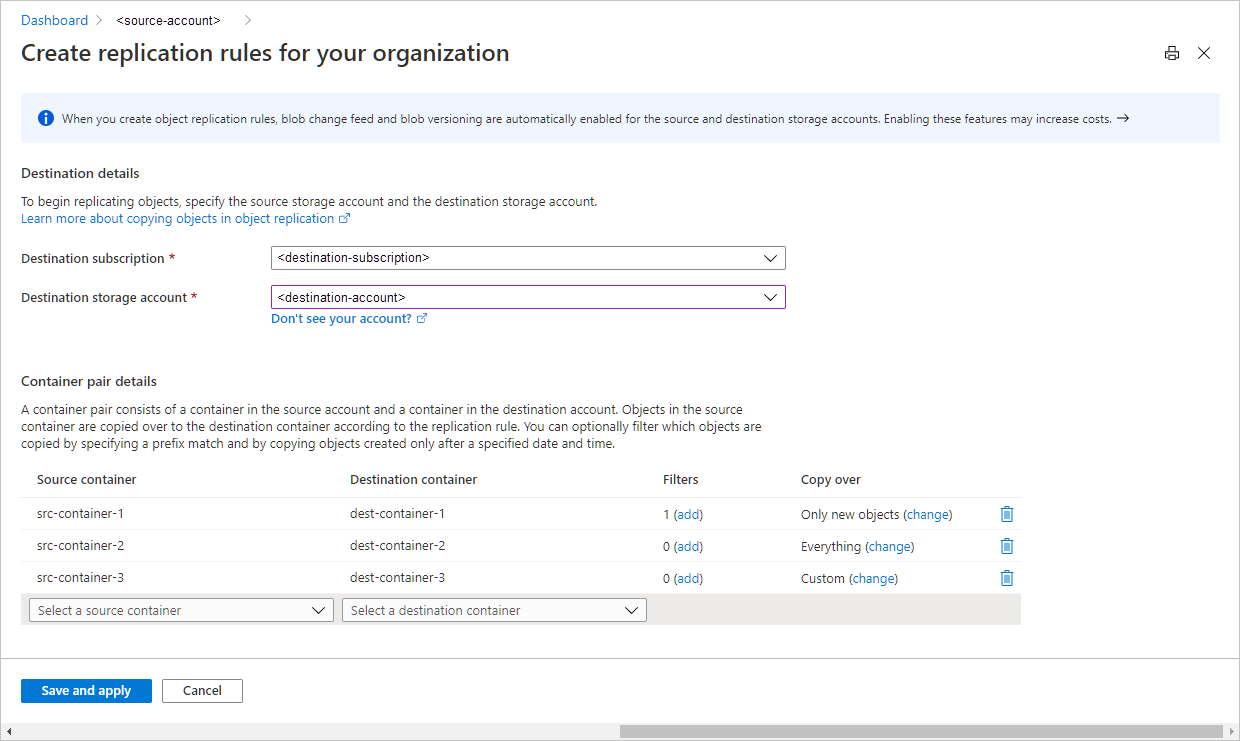The height and width of the screenshot is (741, 1240).
Task: Click external link icon next to Learn more
Action: 345,218
